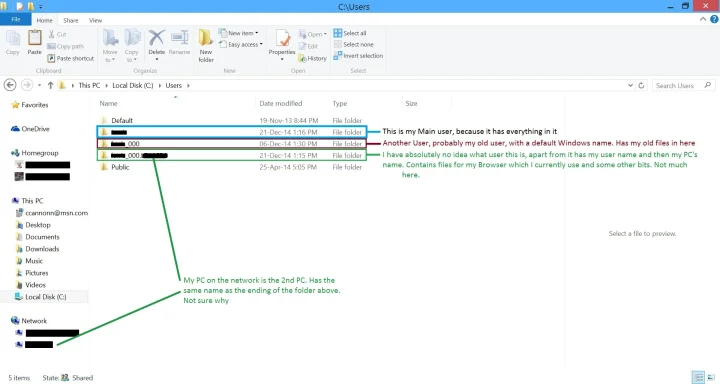Go back with the Back arrow

(x=10, y=85)
